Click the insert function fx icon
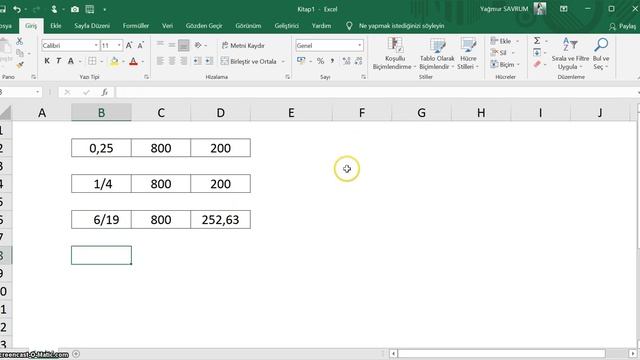 tap(104, 92)
